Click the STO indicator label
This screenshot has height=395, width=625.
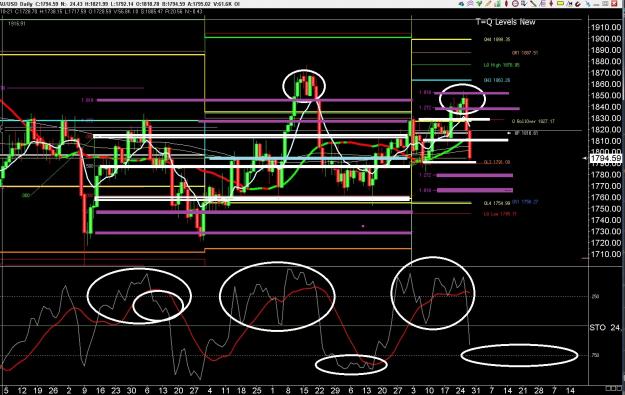click(605, 328)
